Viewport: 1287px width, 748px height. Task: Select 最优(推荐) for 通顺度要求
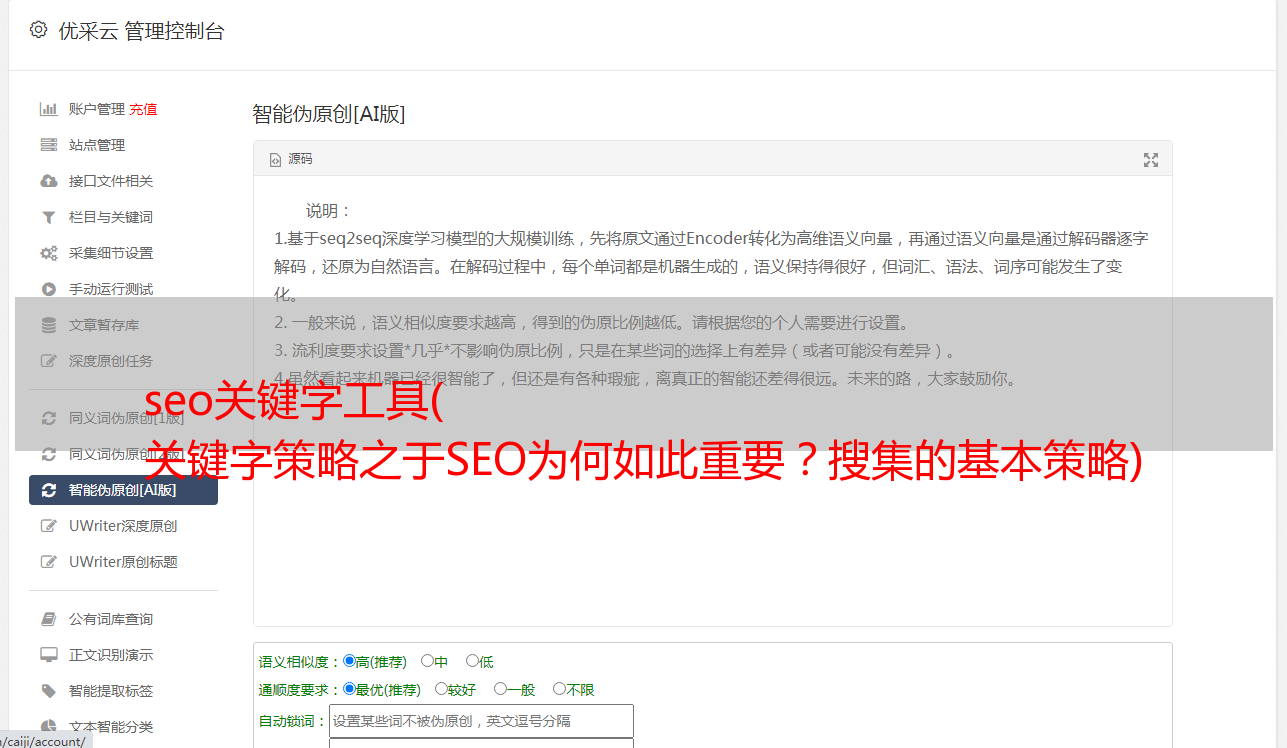click(349, 689)
